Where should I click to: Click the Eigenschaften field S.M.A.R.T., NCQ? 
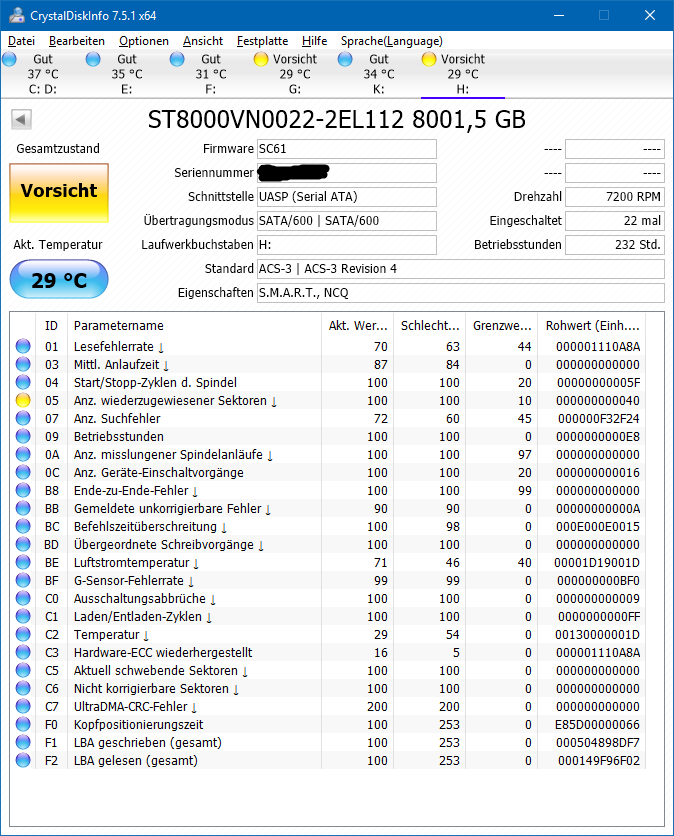(461, 293)
